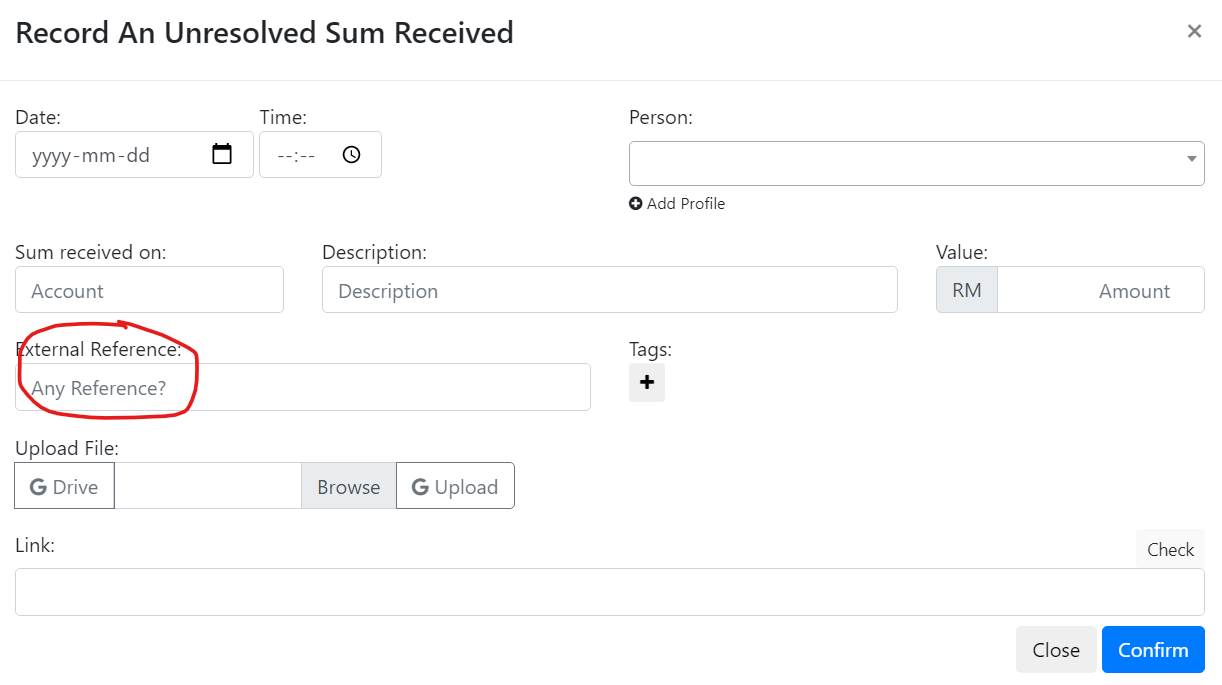This screenshot has width=1222, height=685.
Task: Click the Browse file button
Action: (x=349, y=486)
